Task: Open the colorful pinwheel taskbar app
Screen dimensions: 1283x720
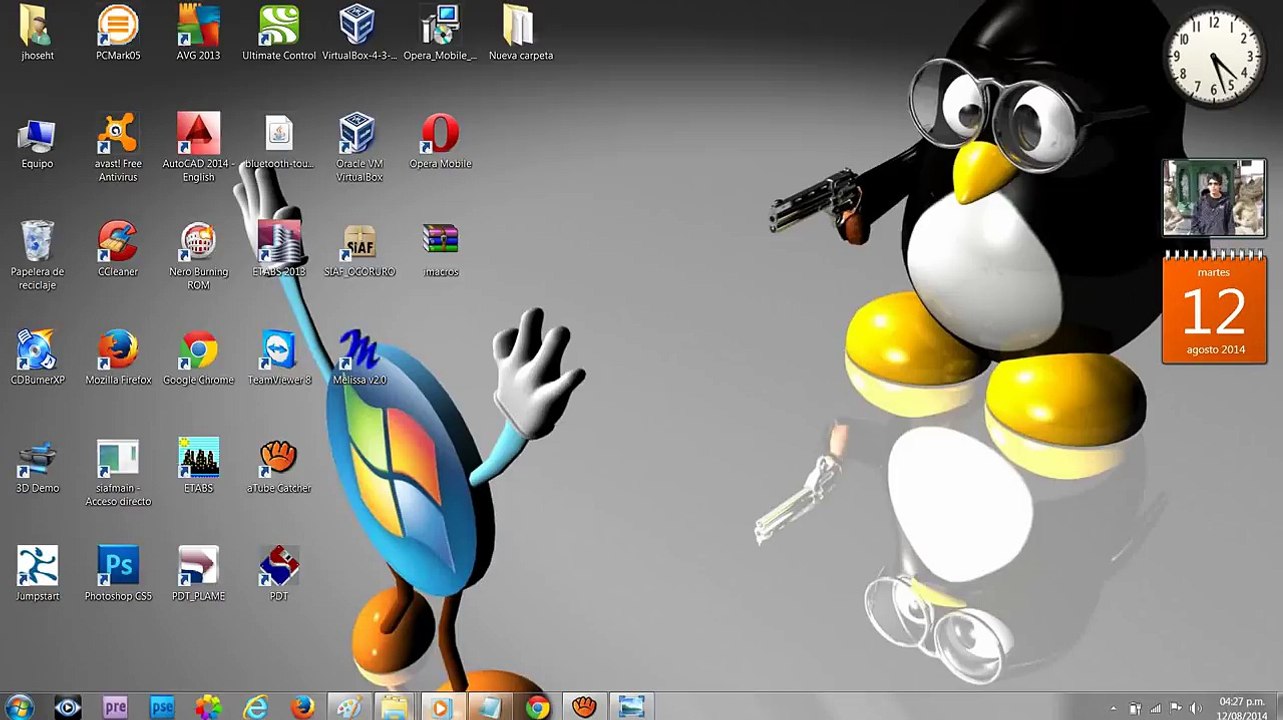Action: point(209,707)
